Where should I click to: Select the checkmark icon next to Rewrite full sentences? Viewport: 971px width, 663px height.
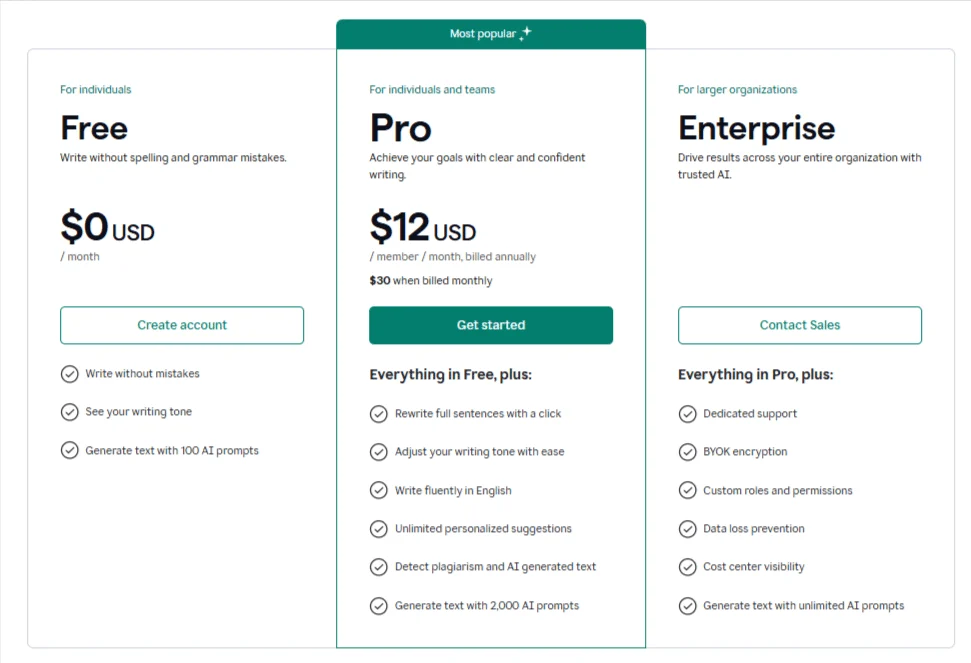coord(379,413)
